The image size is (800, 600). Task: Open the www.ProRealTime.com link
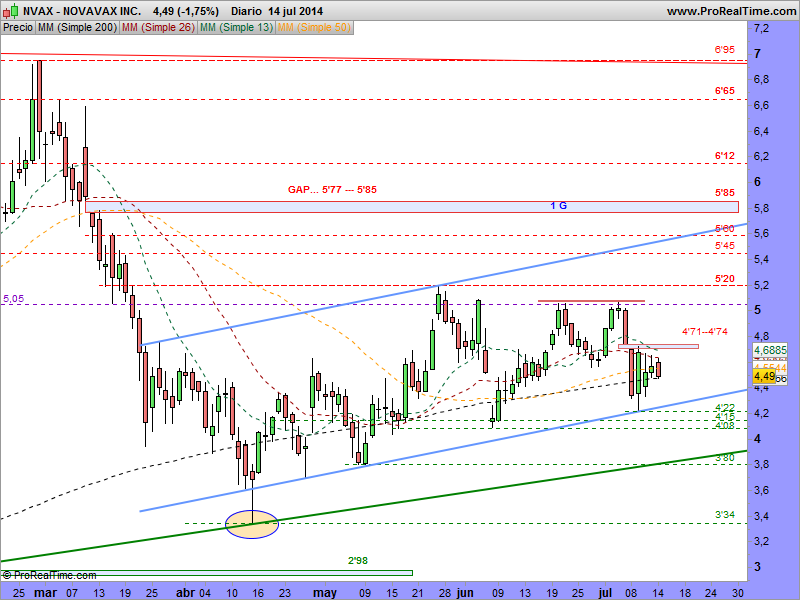732,11
